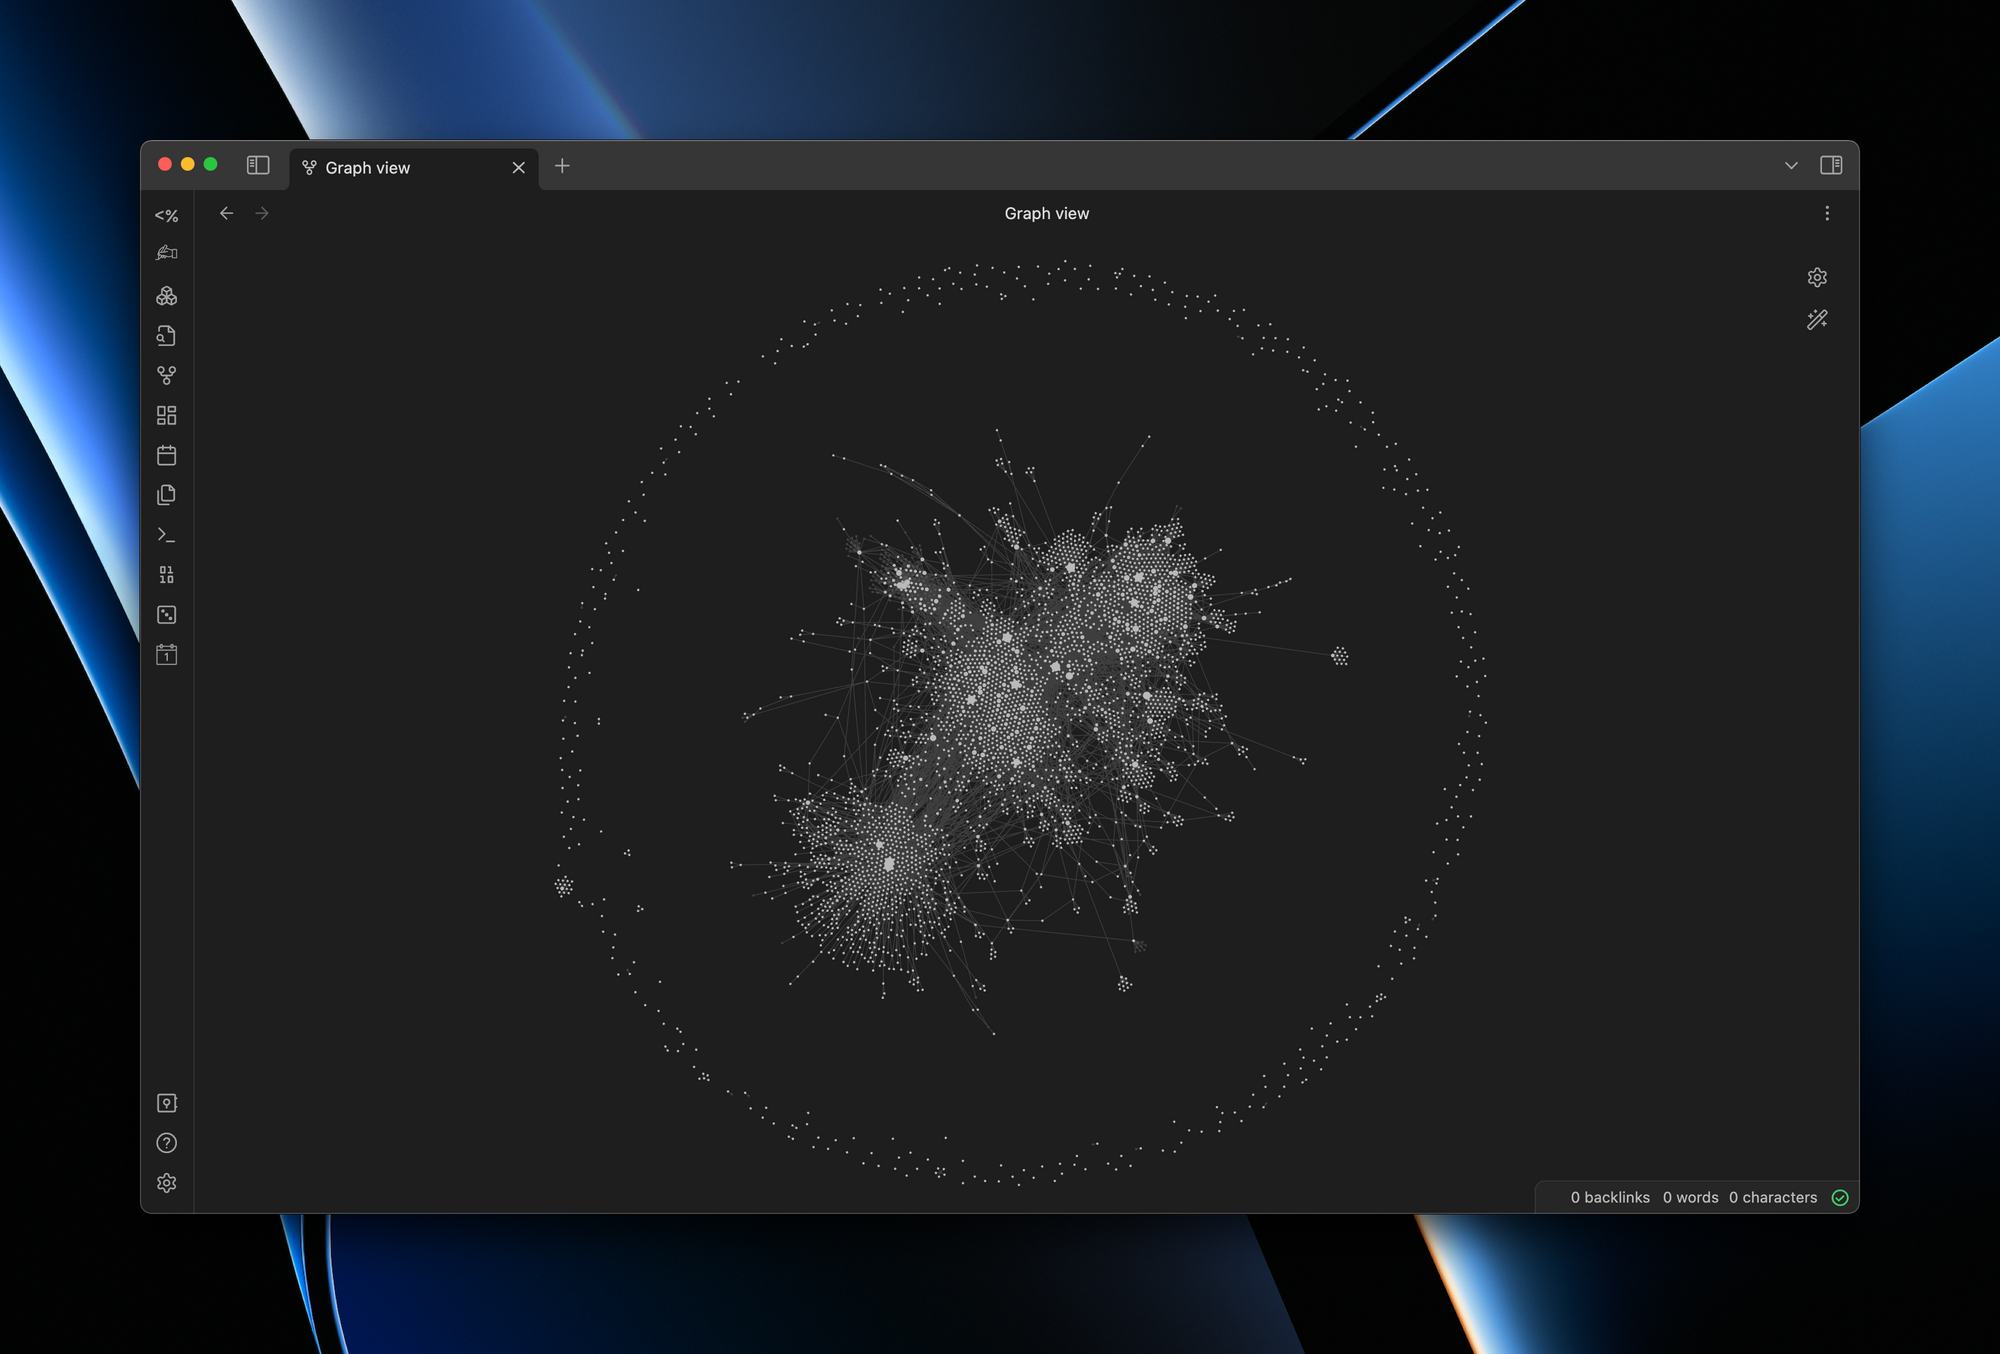Click the binary digits ribbon icon
Viewport: 2000px width, 1354px height.
tap(166, 575)
